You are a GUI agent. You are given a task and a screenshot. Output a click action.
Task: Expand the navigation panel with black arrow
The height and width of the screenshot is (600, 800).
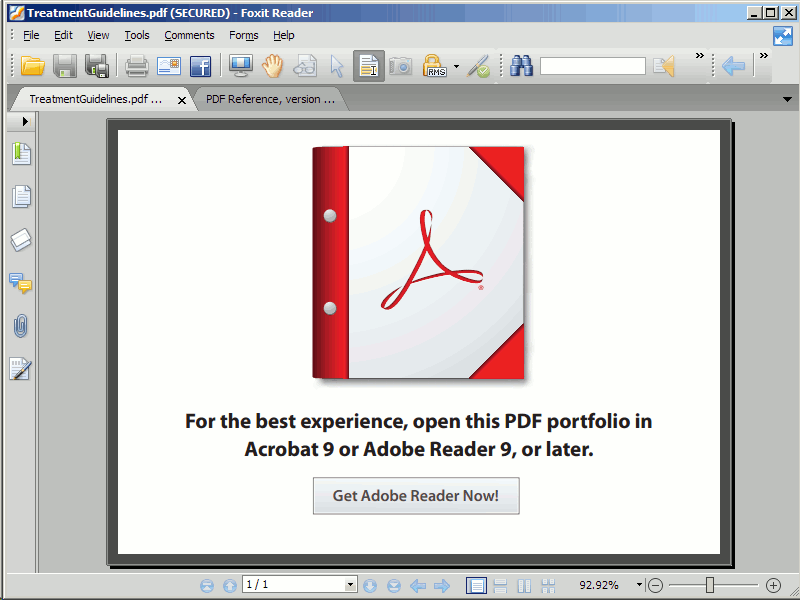[25, 121]
